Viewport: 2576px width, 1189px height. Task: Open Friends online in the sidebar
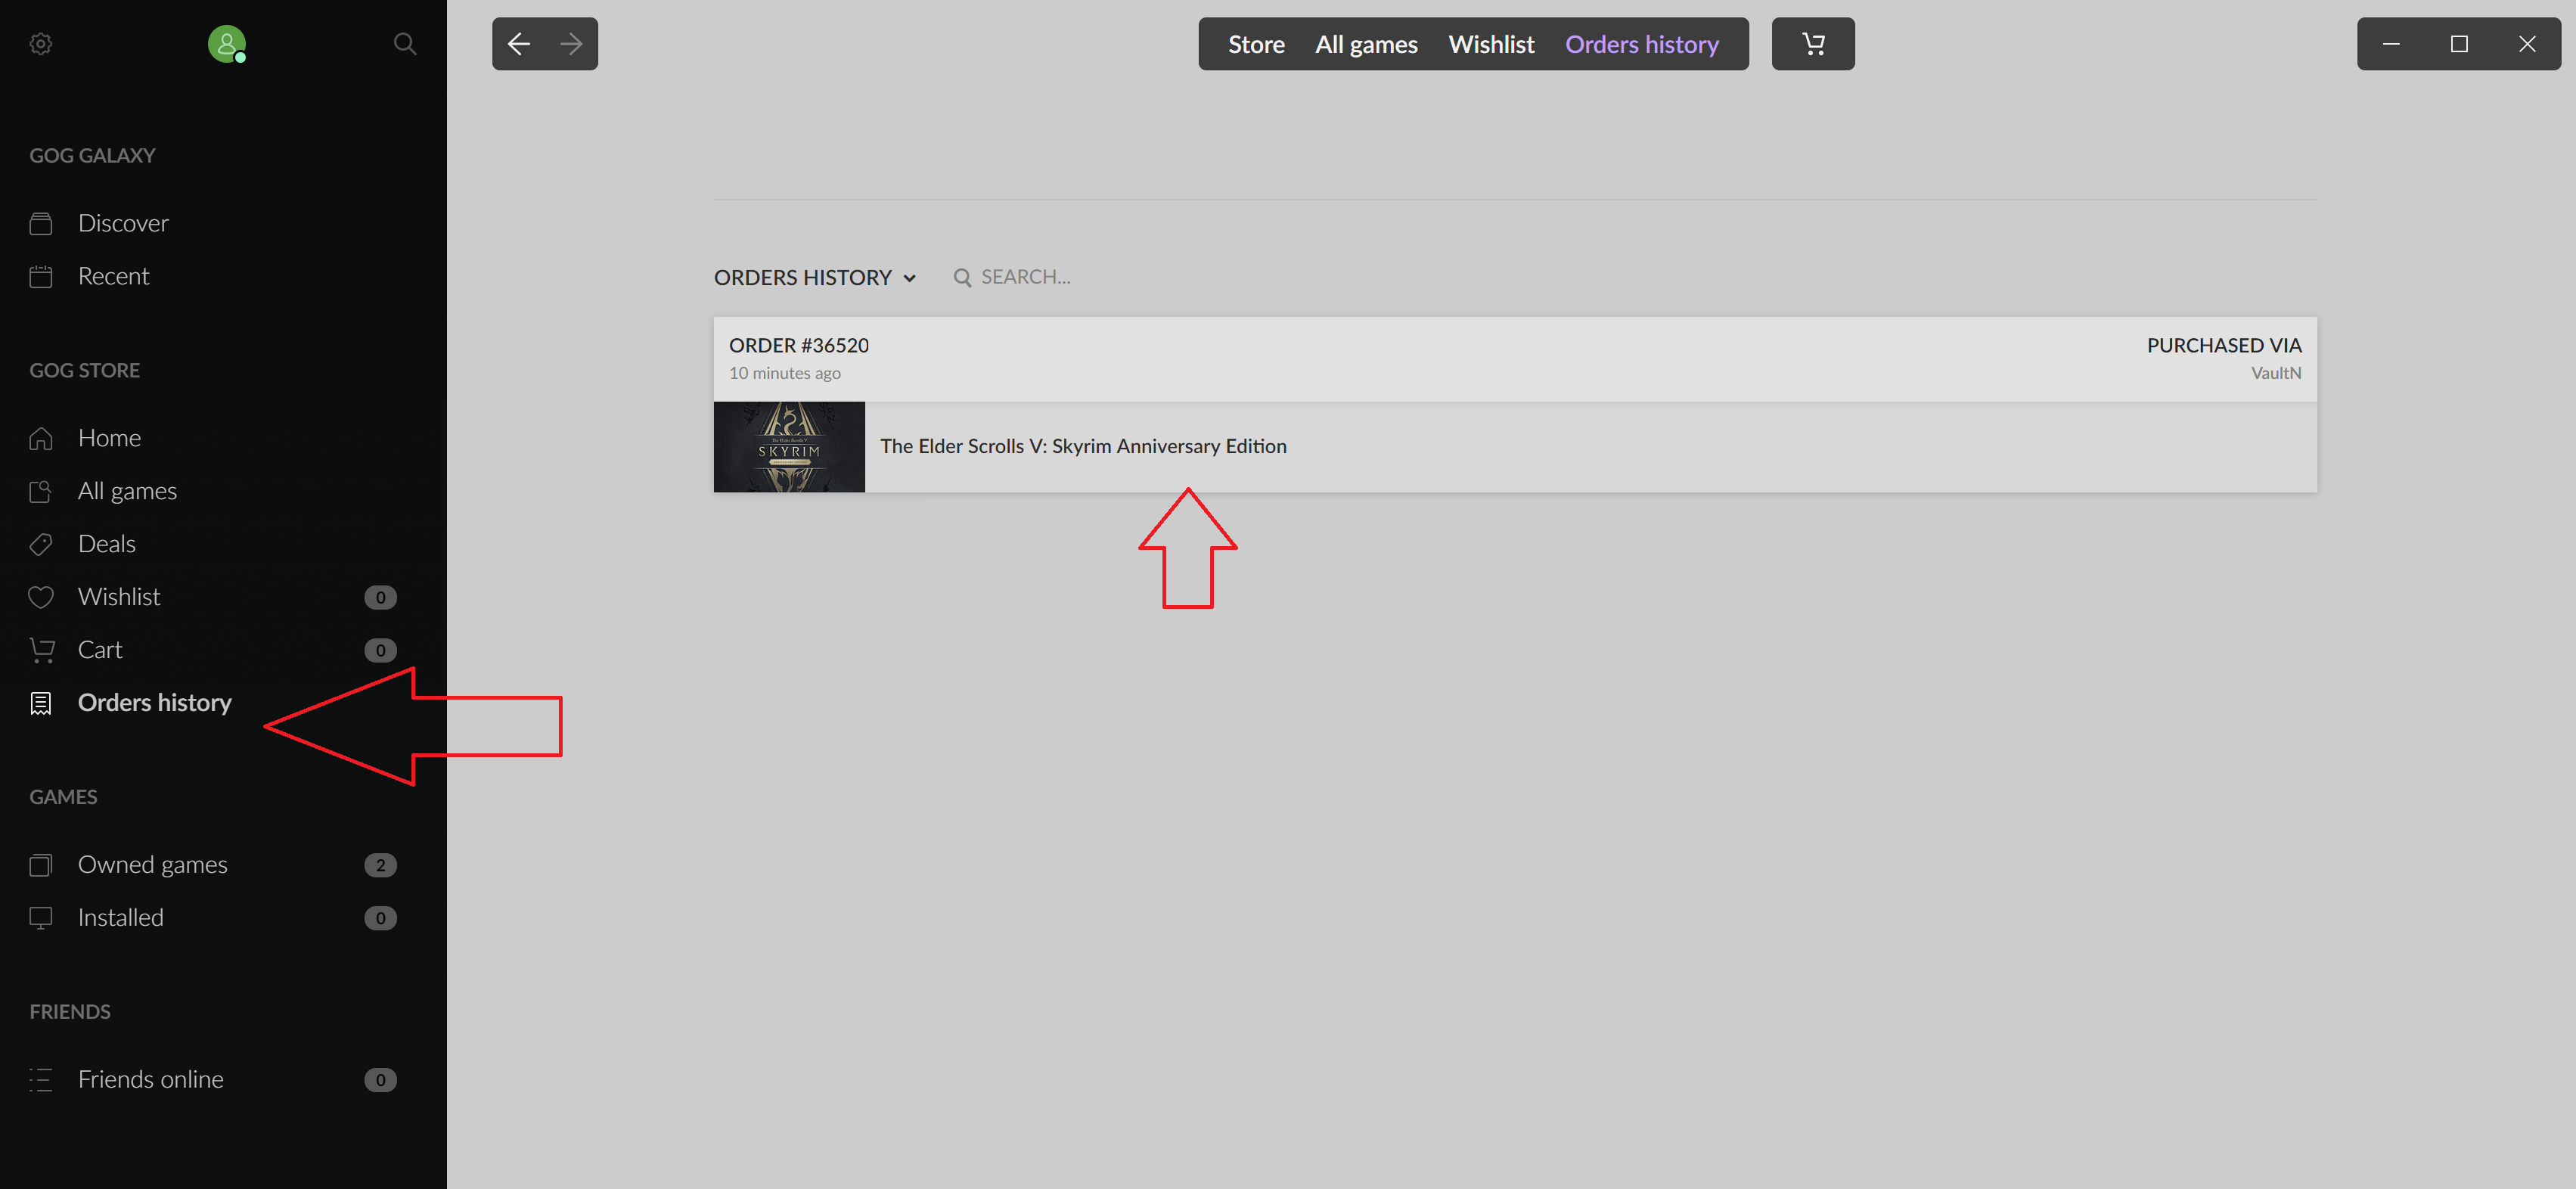[x=150, y=1079]
